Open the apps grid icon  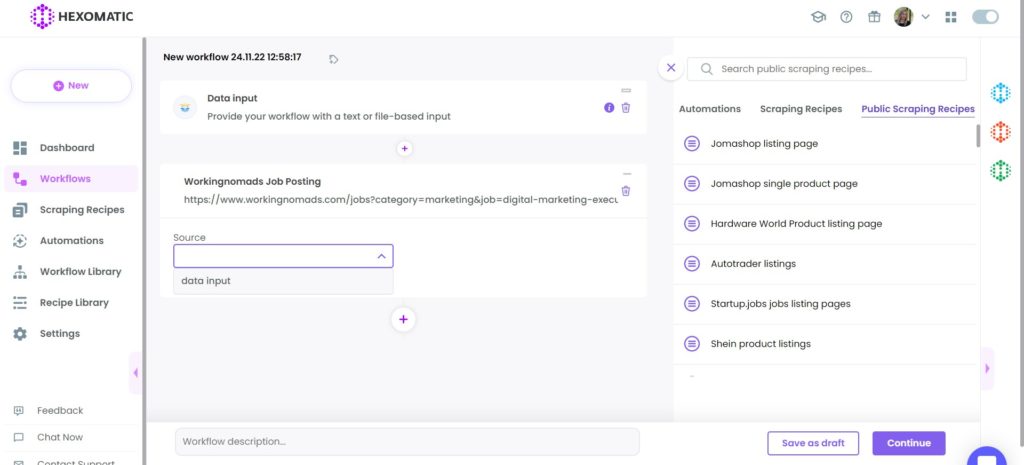coord(951,17)
